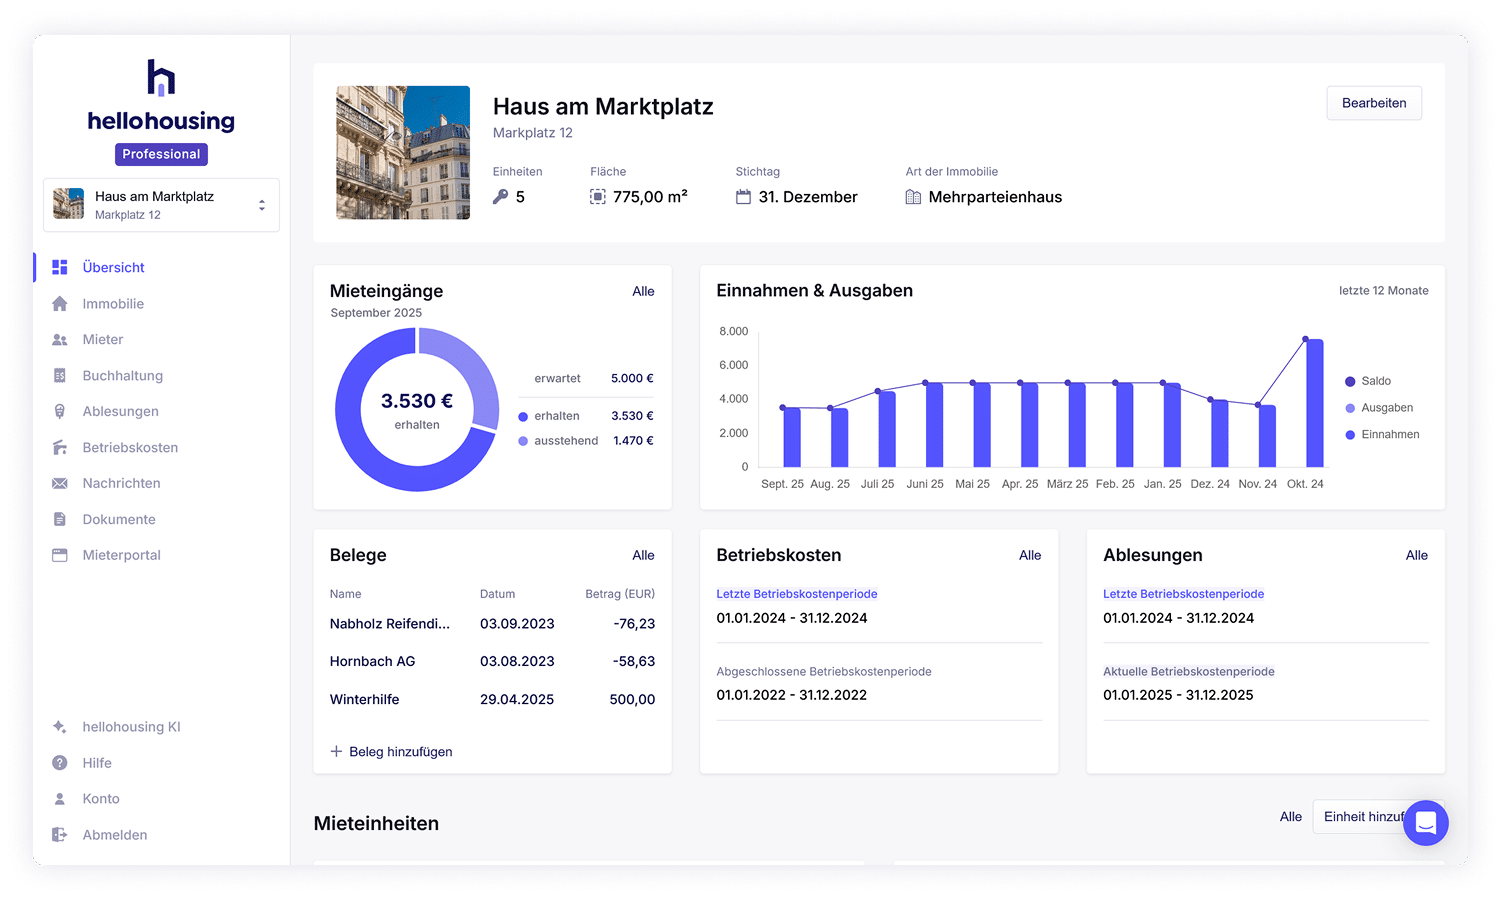Open the chat support bubble icon

[1425, 823]
